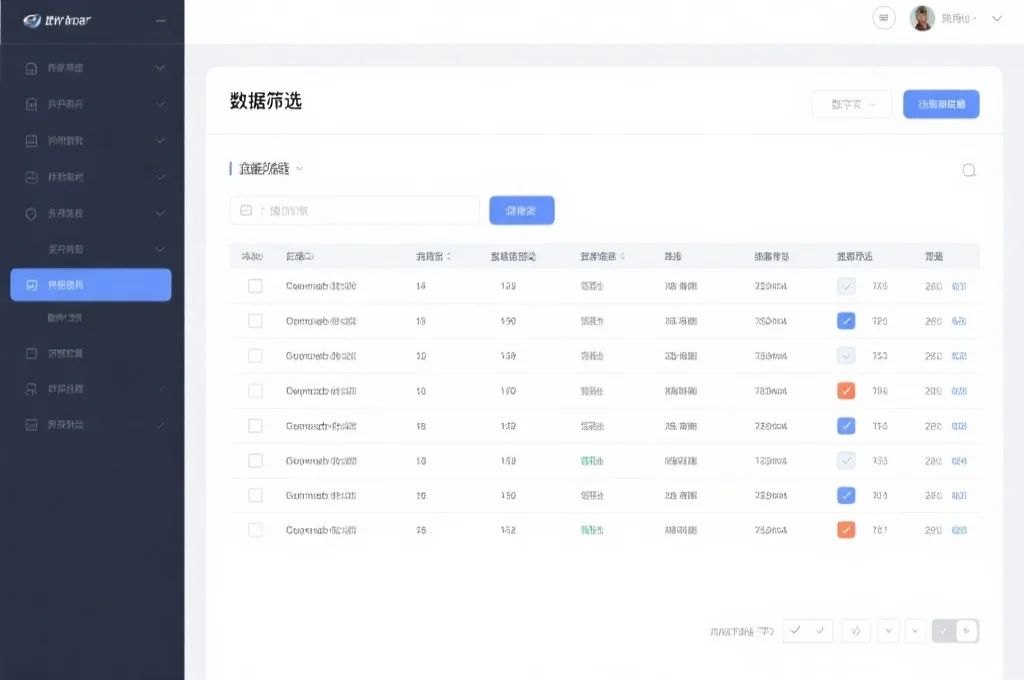The width and height of the screenshot is (1024, 680).
Task: Open the account dropdown next to the avatar
Action: pos(994,17)
